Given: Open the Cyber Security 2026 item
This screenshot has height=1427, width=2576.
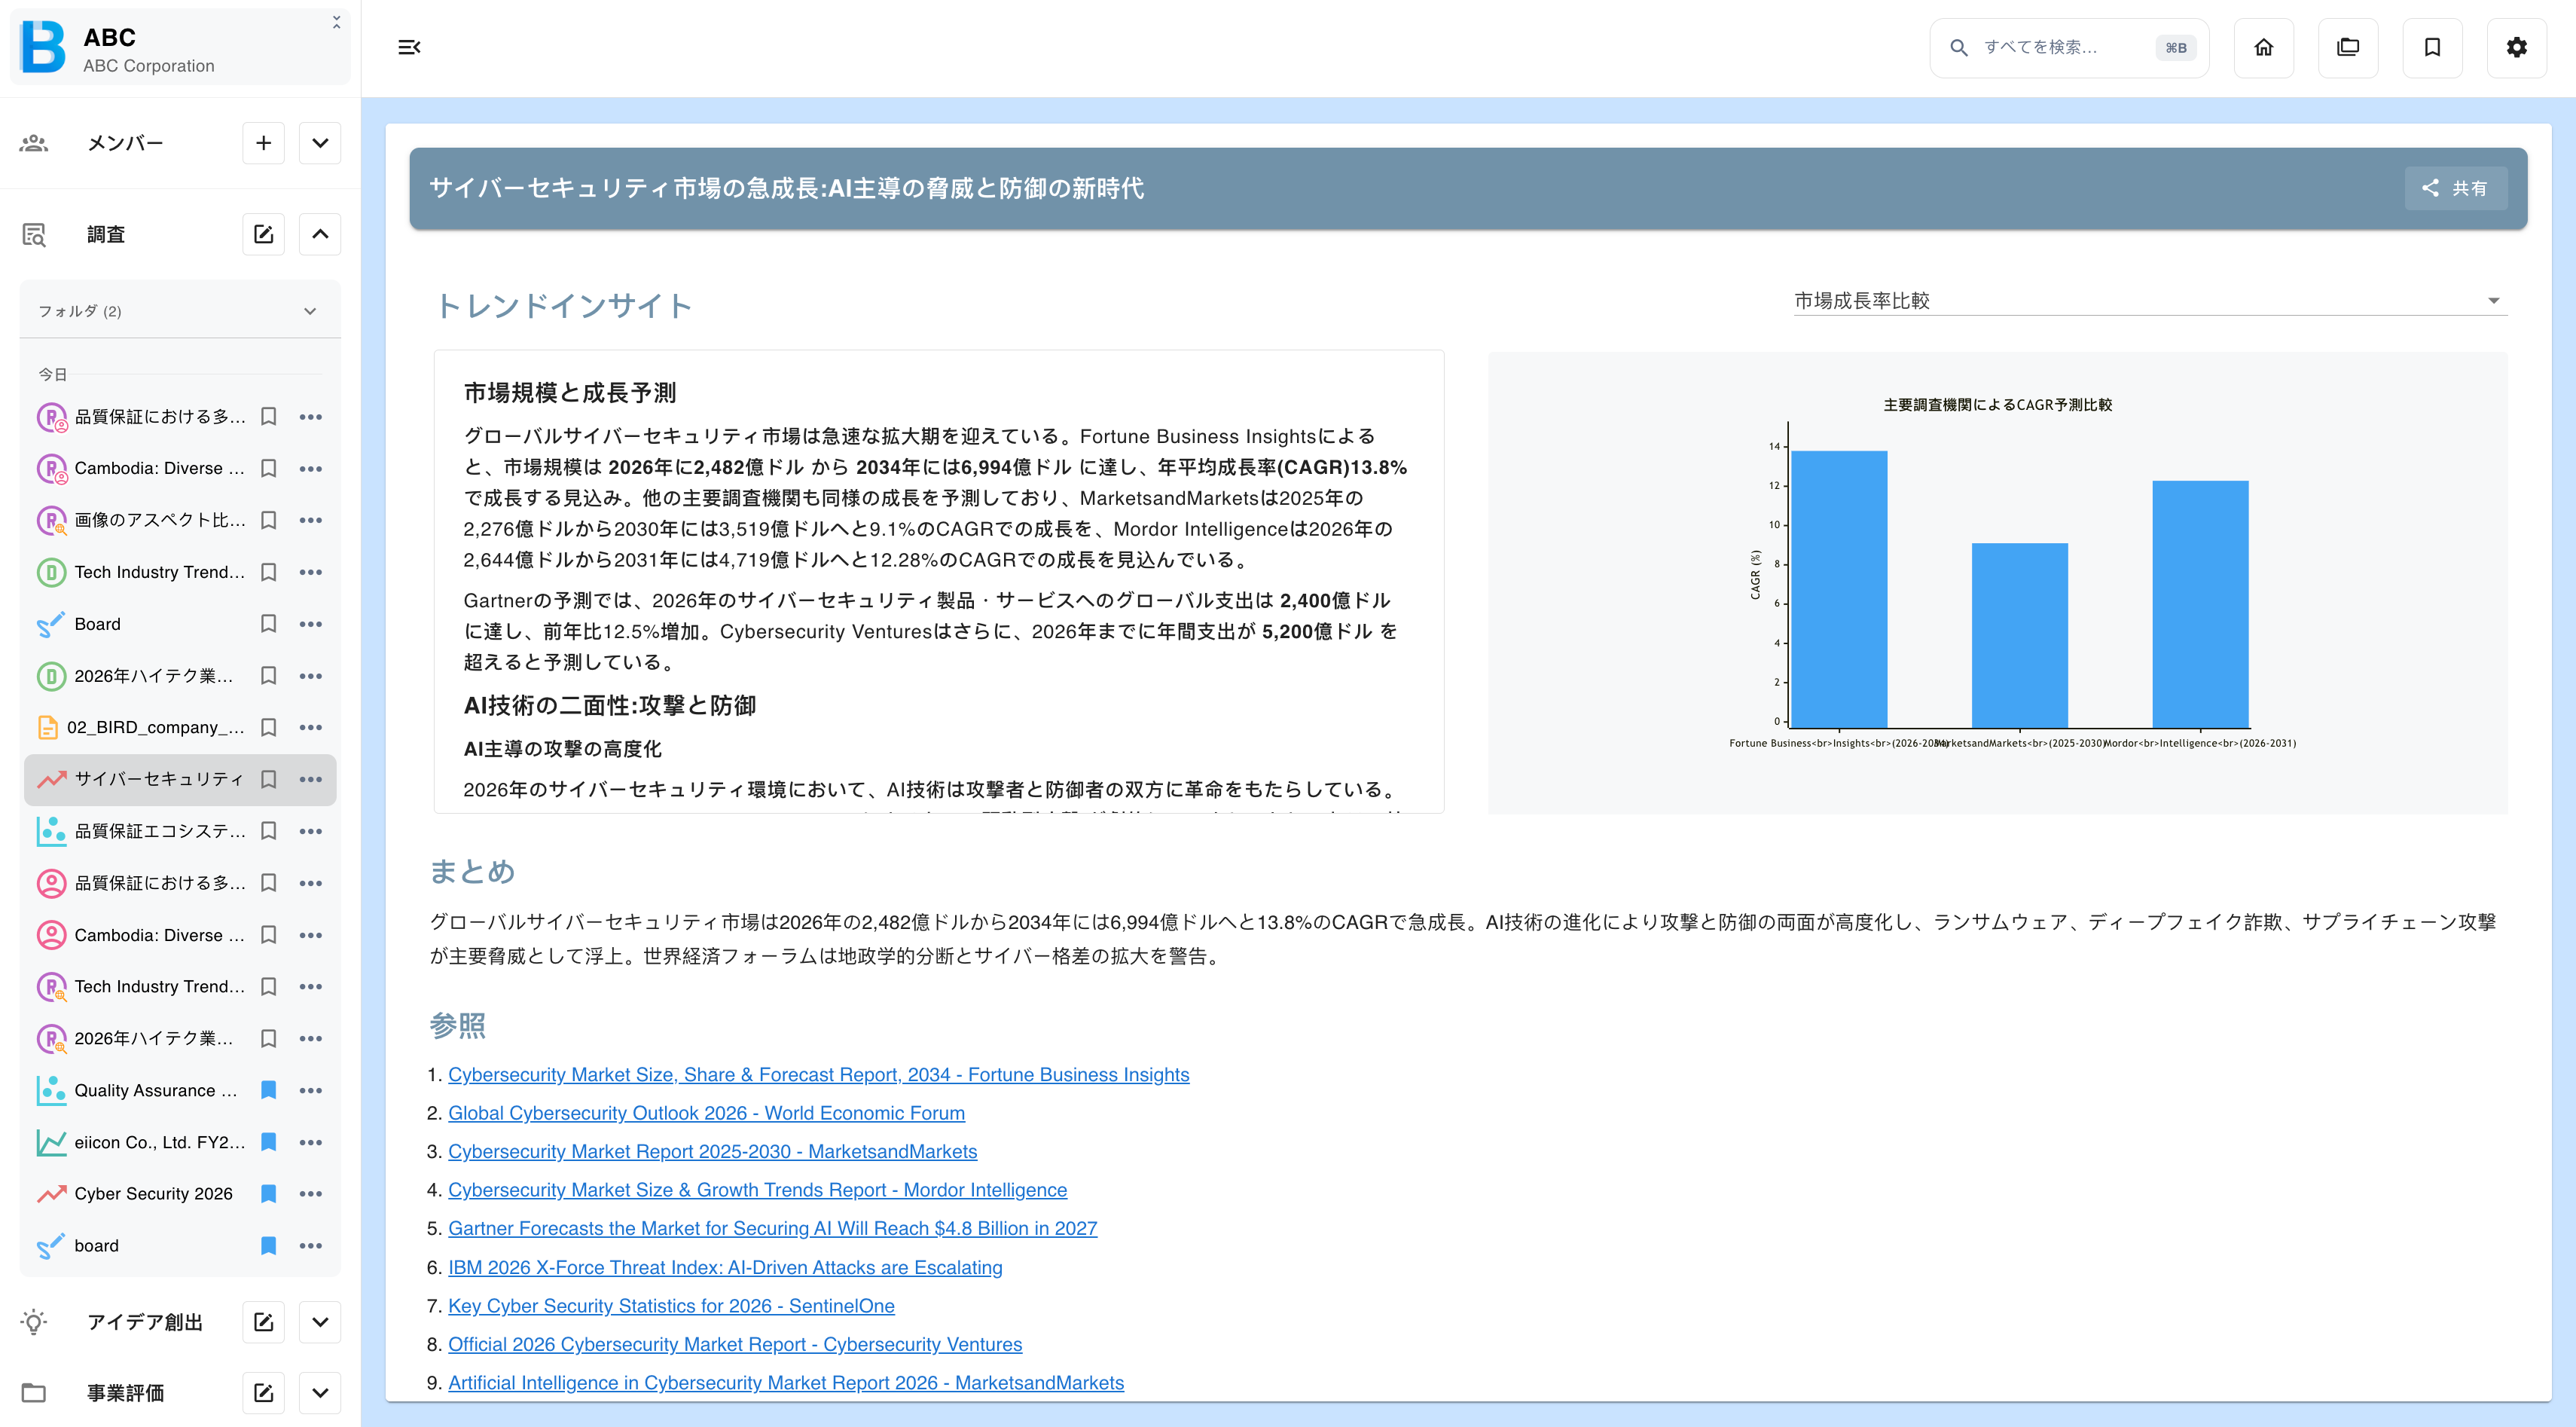Looking at the screenshot, I should coord(153,1193).
